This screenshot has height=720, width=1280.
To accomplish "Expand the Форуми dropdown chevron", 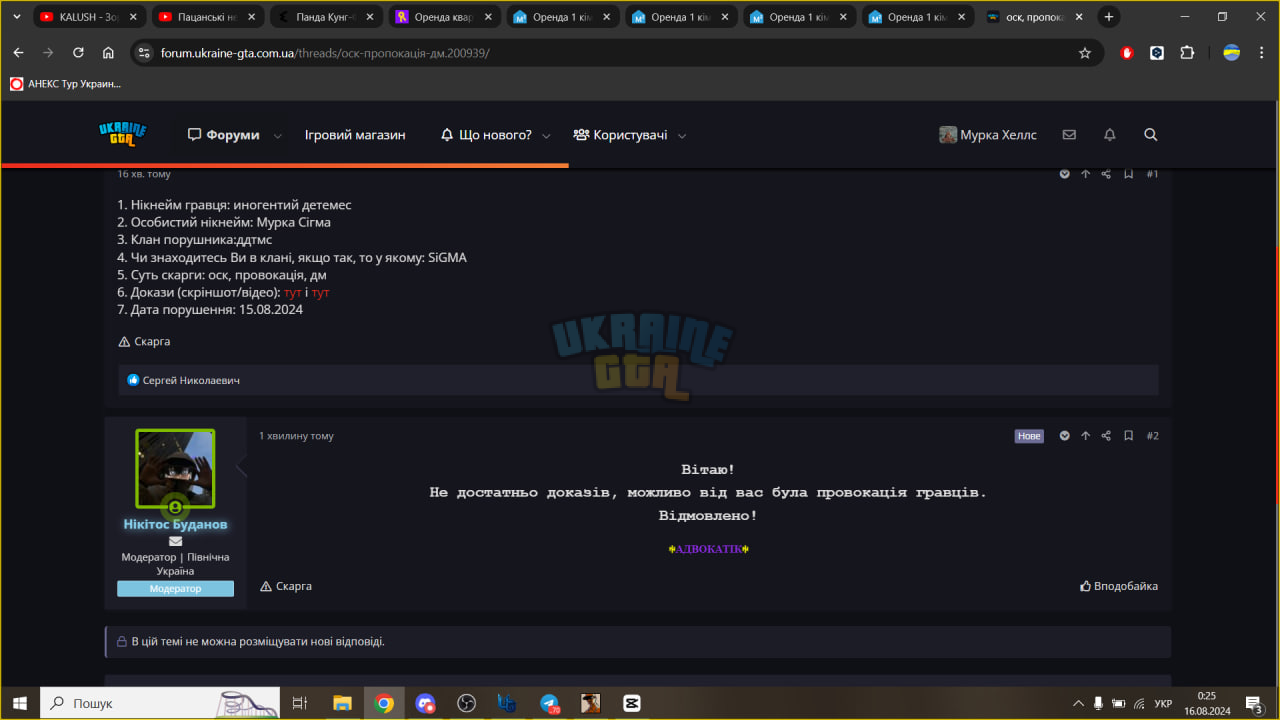I will [x=278, y=136].
